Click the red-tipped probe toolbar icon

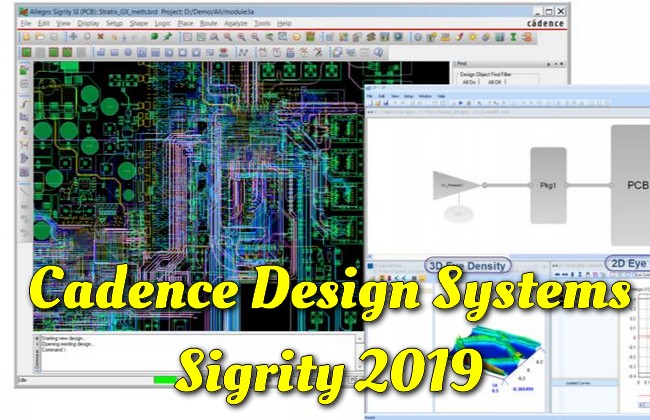click(459, 37)
